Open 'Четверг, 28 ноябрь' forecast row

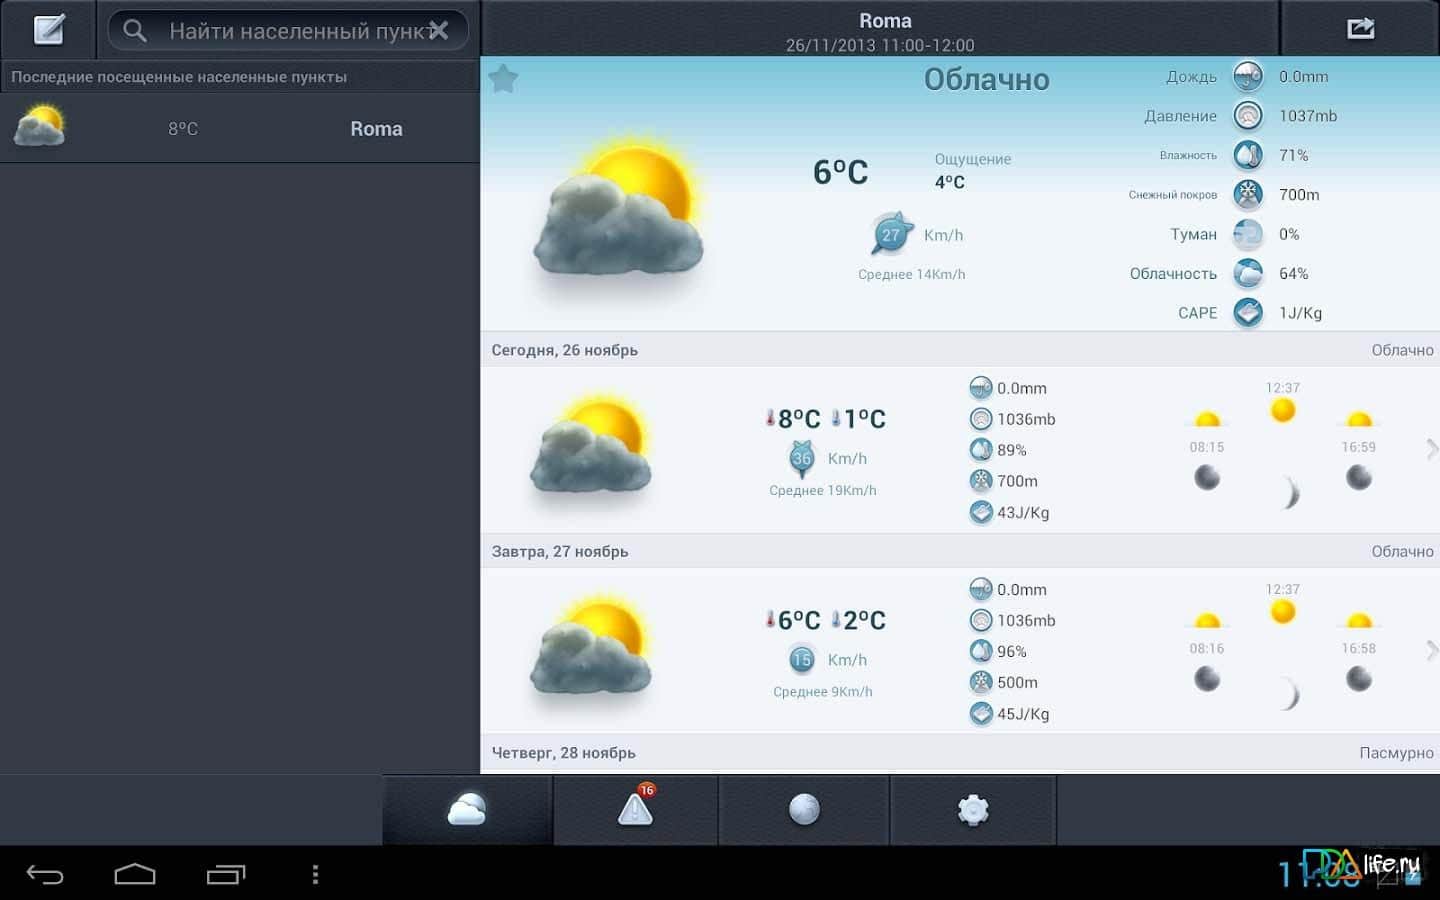(960, 753)
